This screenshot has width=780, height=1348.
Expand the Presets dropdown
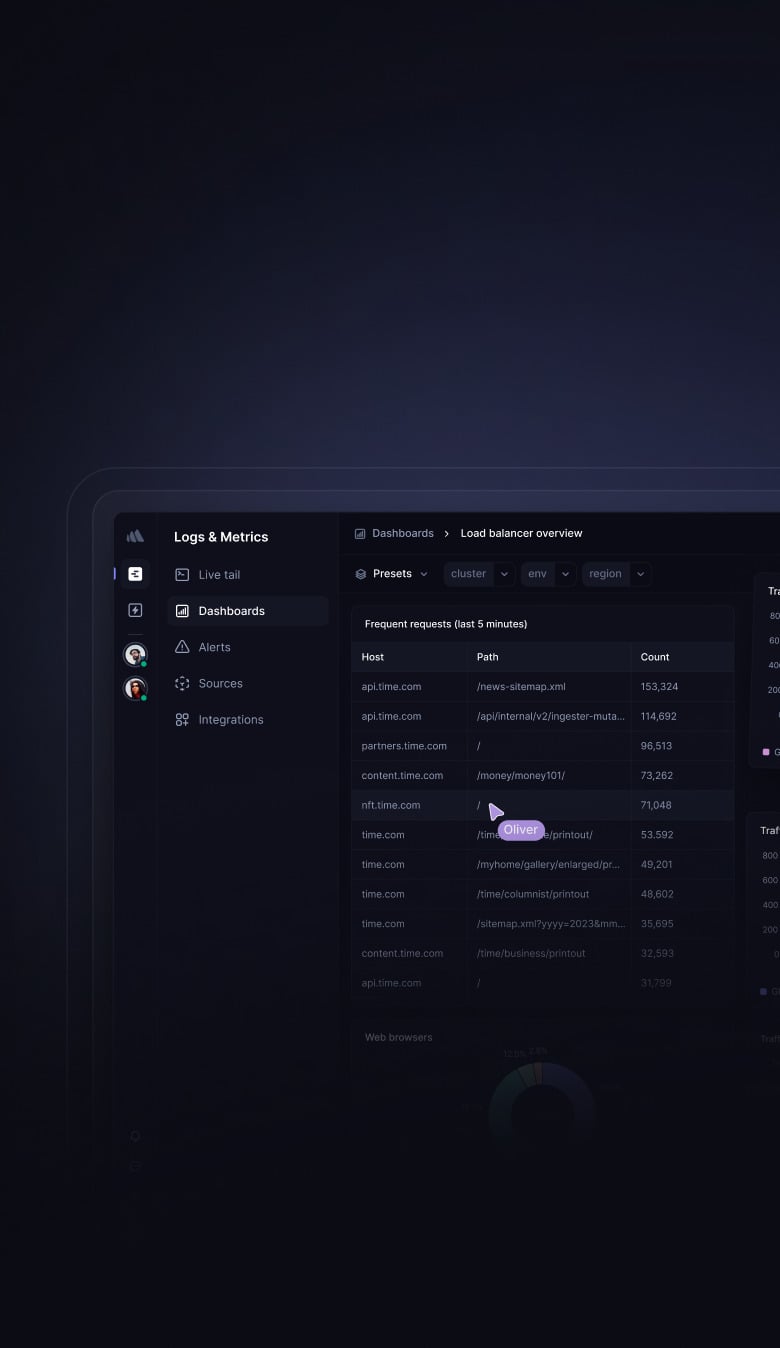pos(392,574)
